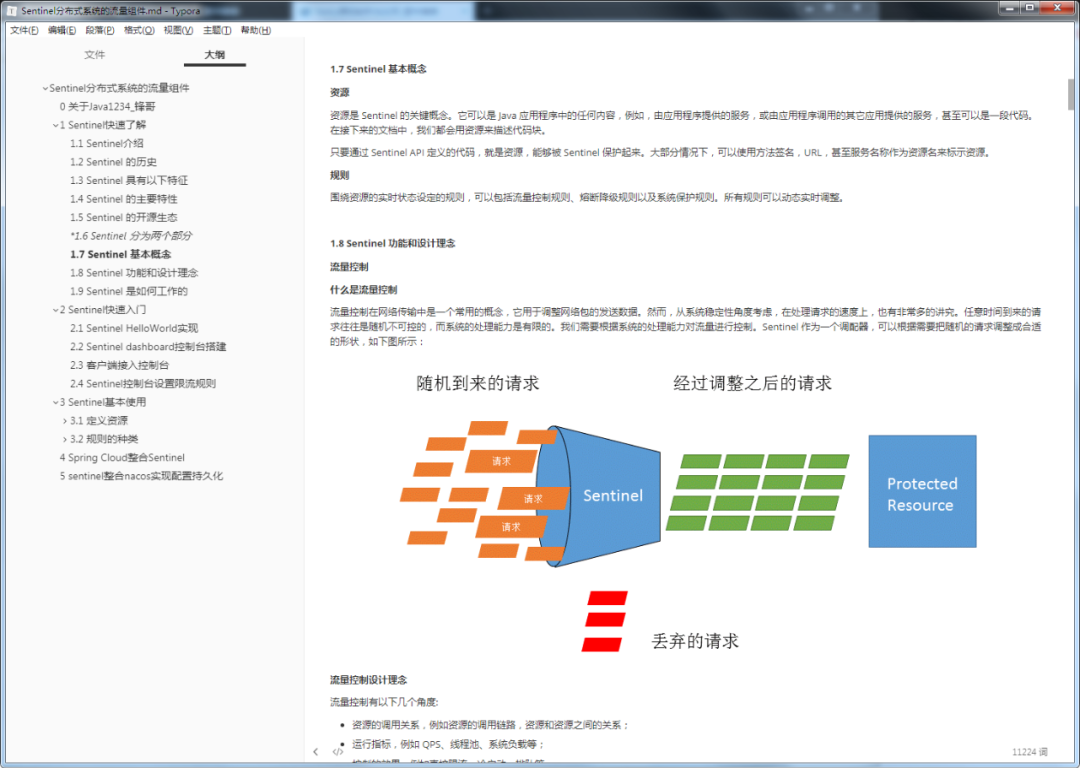Screen dimensions: 1080x768
Task: Open the 主题(T) menu
Action: (x=217, y=30)
